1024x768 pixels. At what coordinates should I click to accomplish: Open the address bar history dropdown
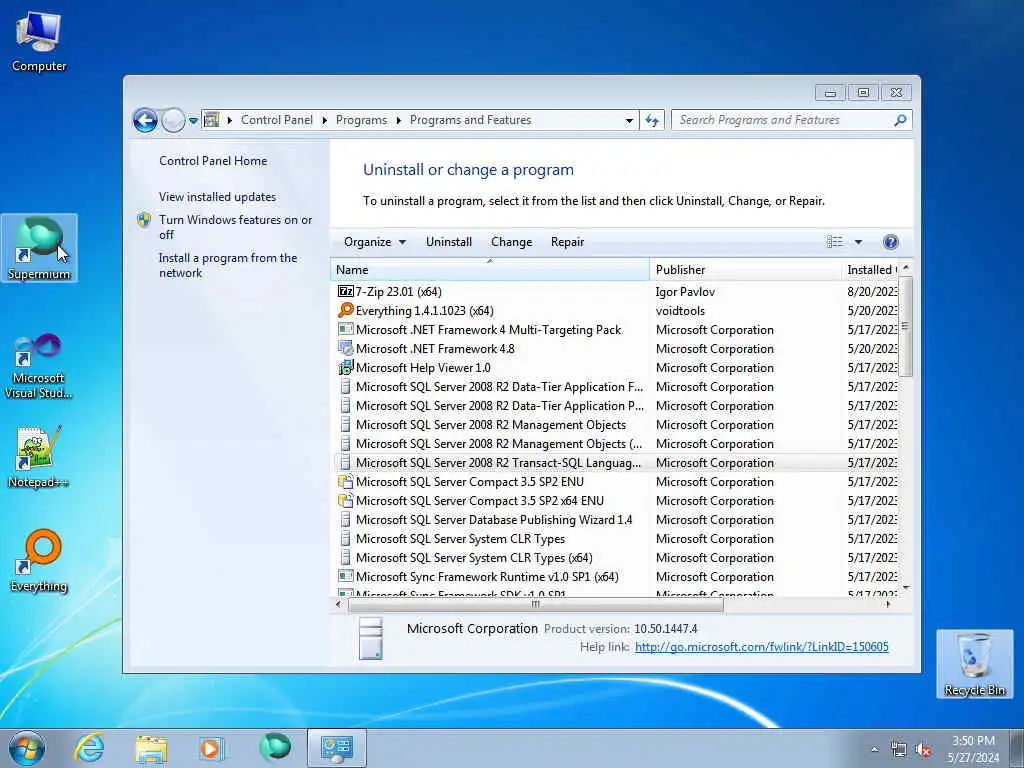[629, 120]
